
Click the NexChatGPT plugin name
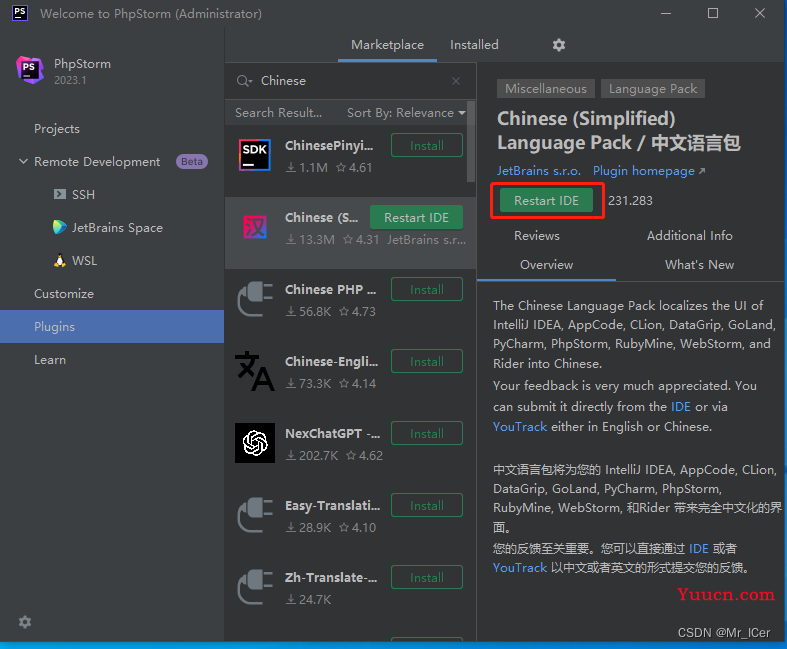(332, 434)
